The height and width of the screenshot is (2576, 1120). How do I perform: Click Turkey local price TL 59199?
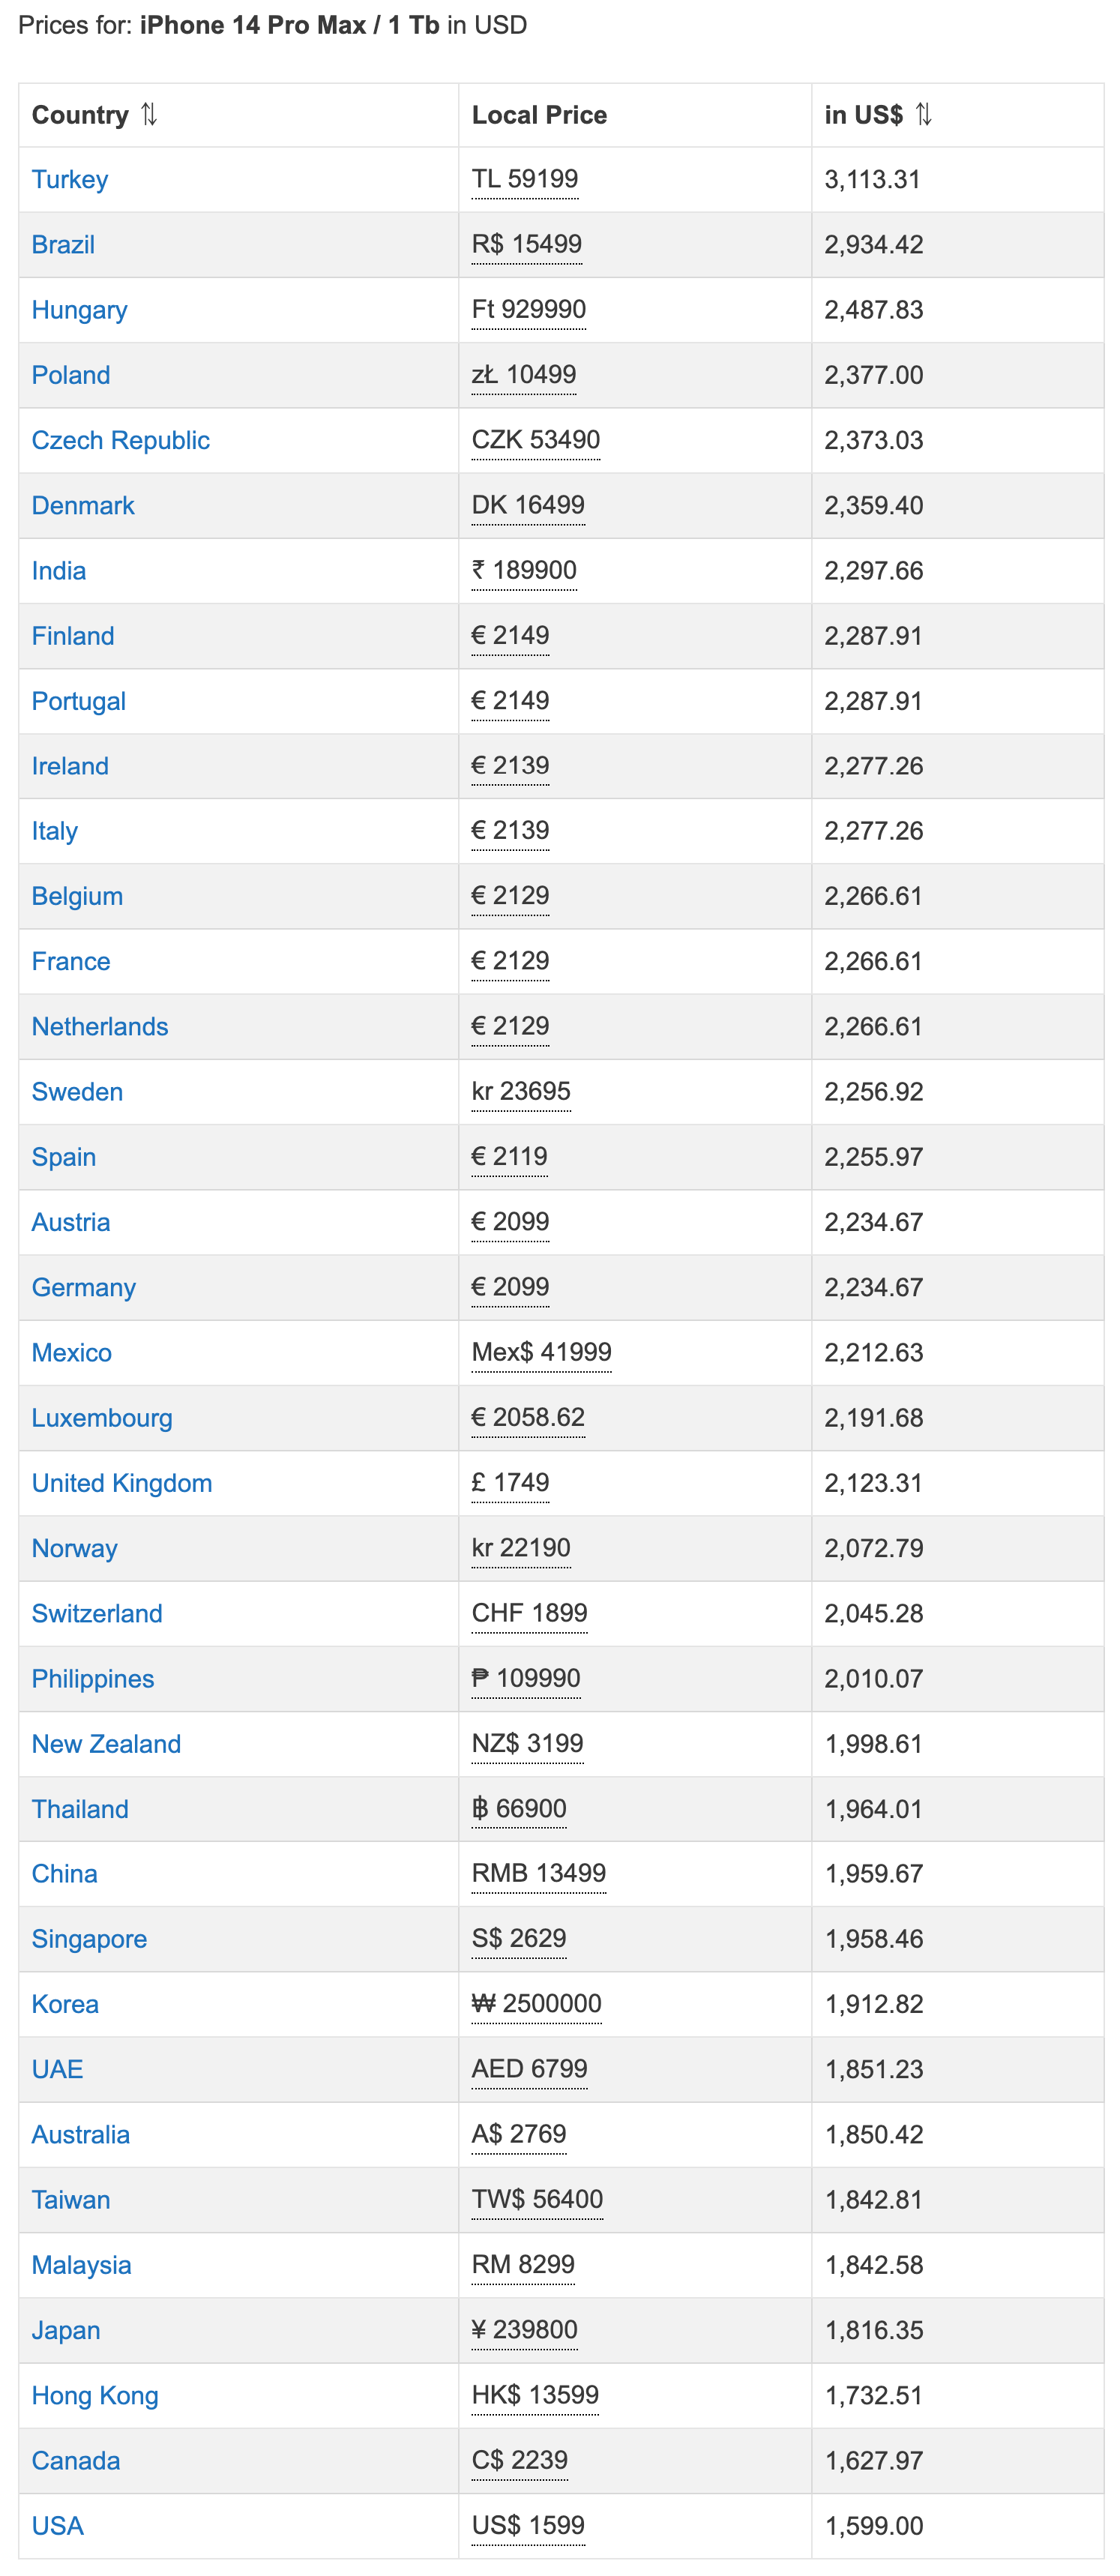tap(525, 179)
